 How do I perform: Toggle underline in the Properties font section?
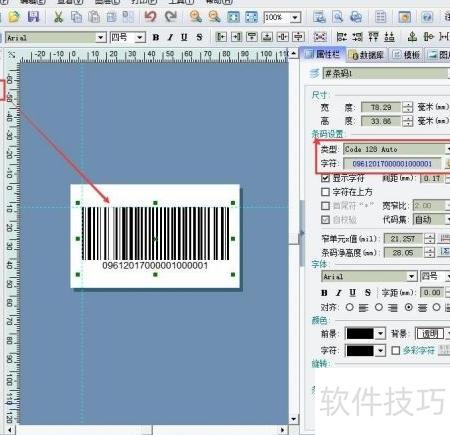click(x=352, y=293)
